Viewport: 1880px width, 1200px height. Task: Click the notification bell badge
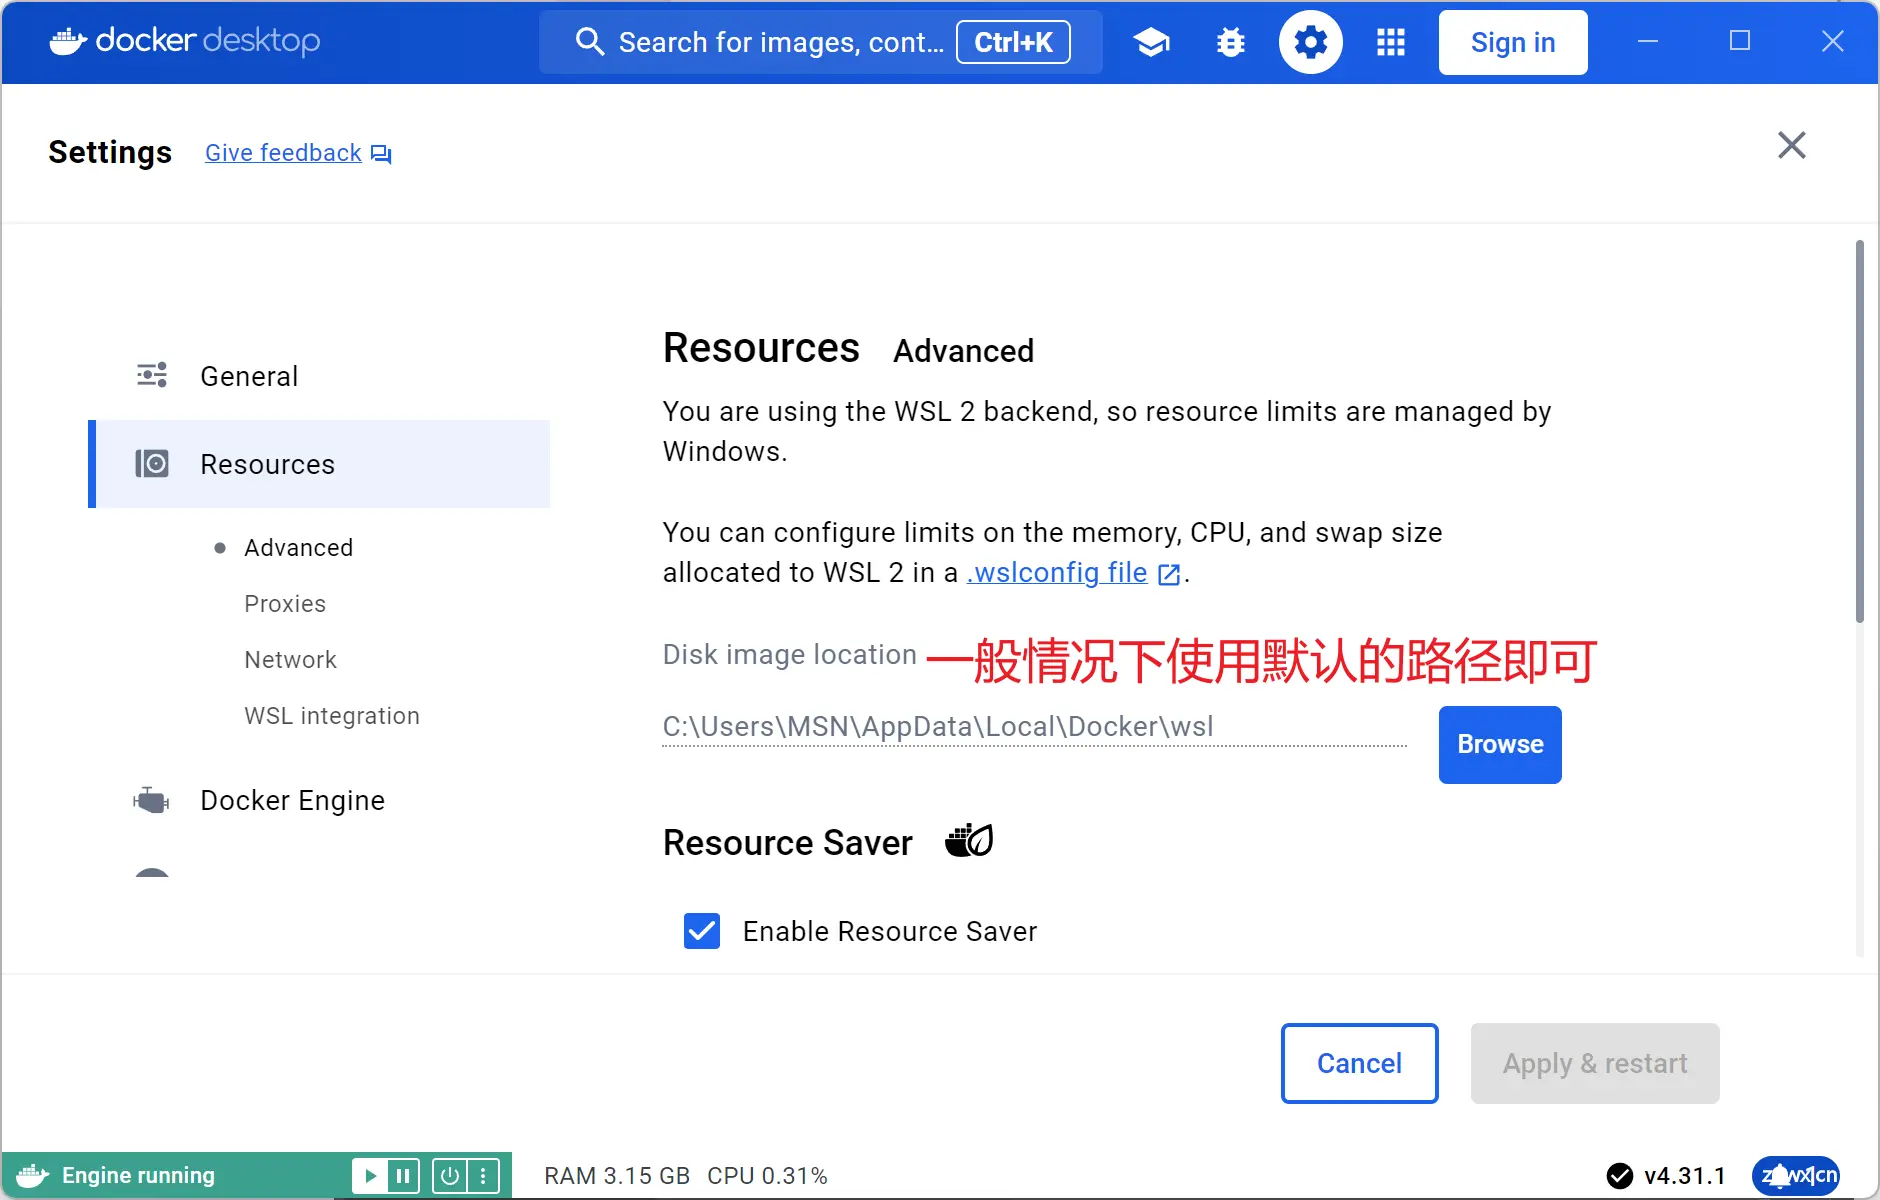1795,1175
